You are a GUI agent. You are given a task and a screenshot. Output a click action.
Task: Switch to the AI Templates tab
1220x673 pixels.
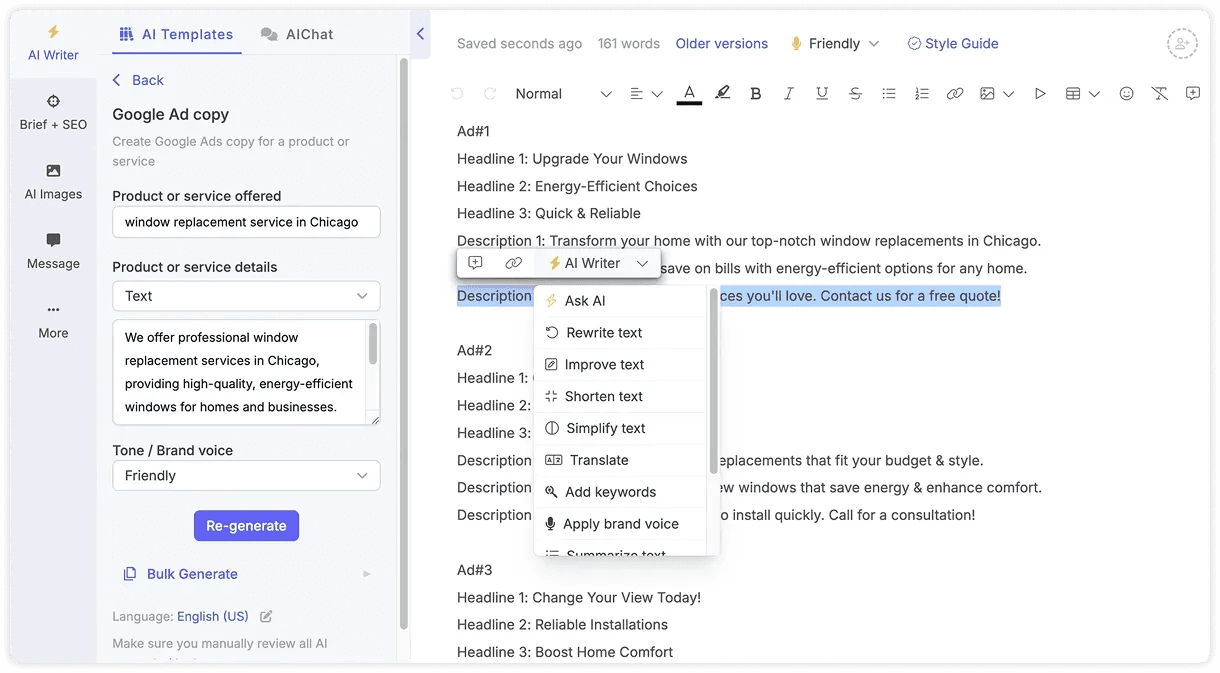click(x=175, y=34)
